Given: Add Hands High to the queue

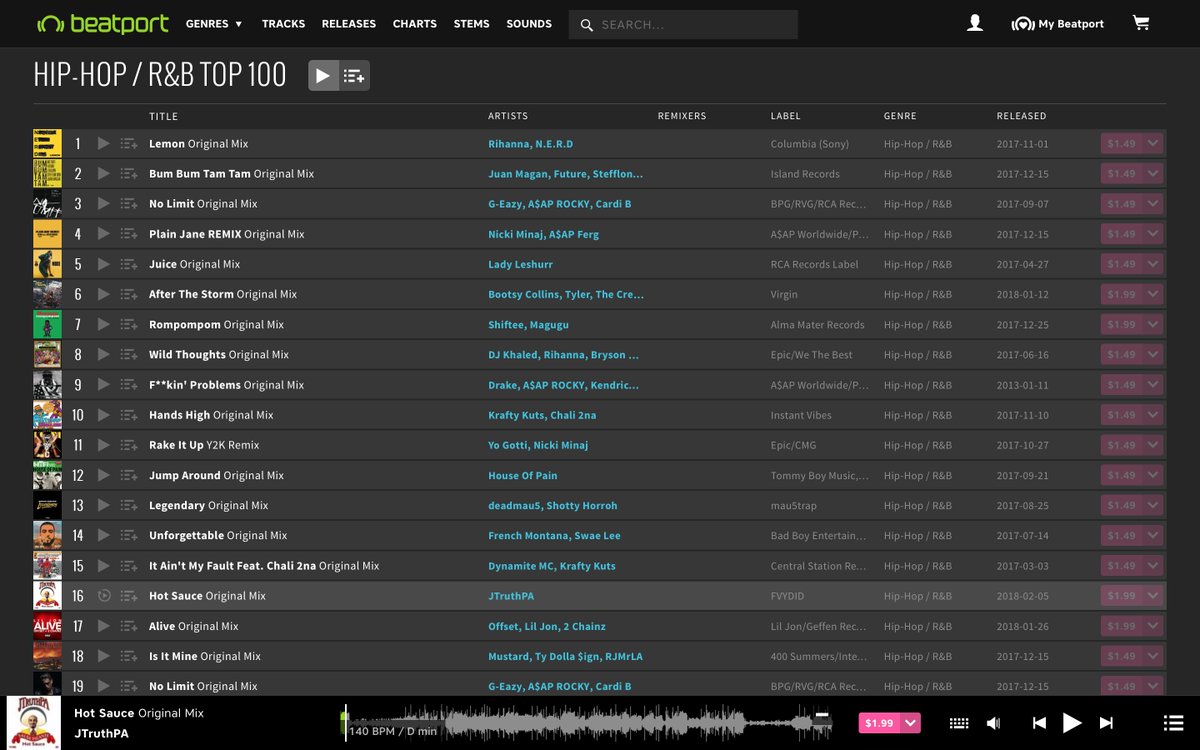Looking at the screenshot, I should pyautogui.click(x=129, y=415).
